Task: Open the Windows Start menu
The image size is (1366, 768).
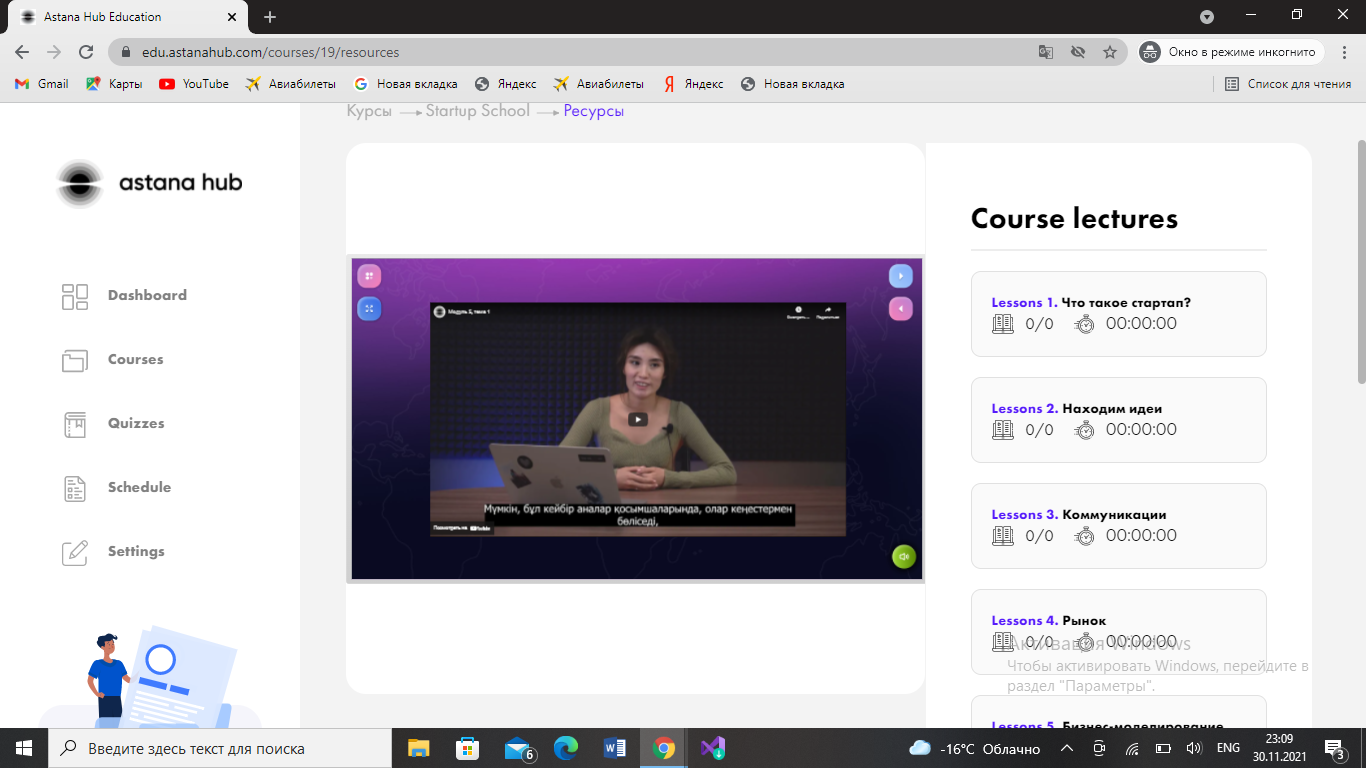Action: (x=24, y=748)
